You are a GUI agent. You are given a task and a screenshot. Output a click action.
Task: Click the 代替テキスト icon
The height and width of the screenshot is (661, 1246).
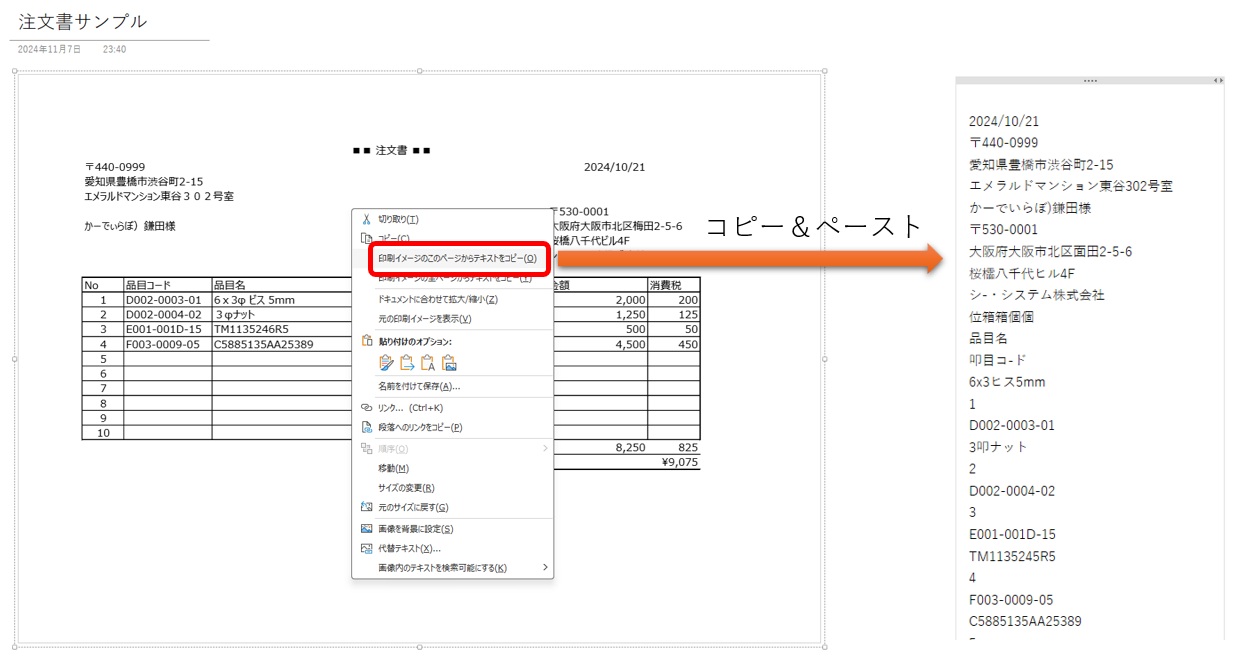click(366, 549)
